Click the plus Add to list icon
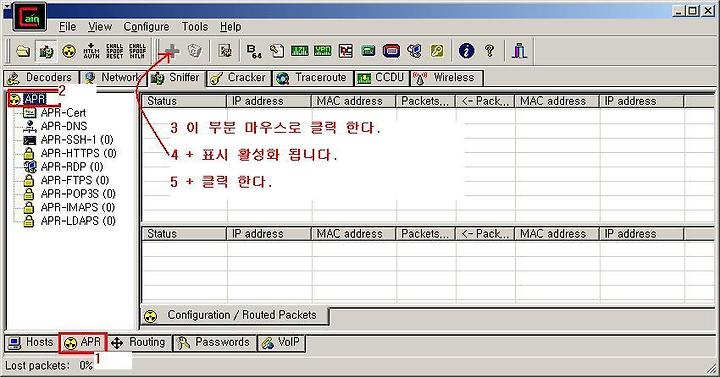Screen dimensions: 720x377 coord(172,51)
